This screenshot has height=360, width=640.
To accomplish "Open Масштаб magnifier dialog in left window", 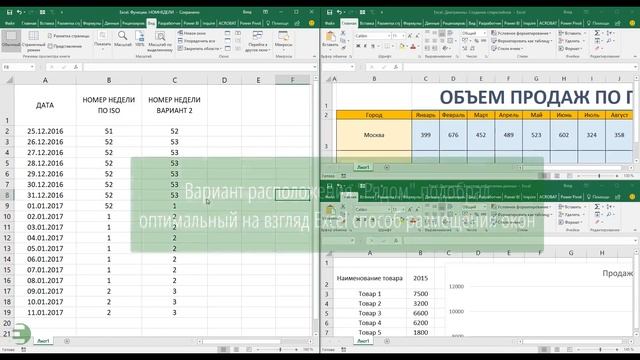I will pos(122,39).
